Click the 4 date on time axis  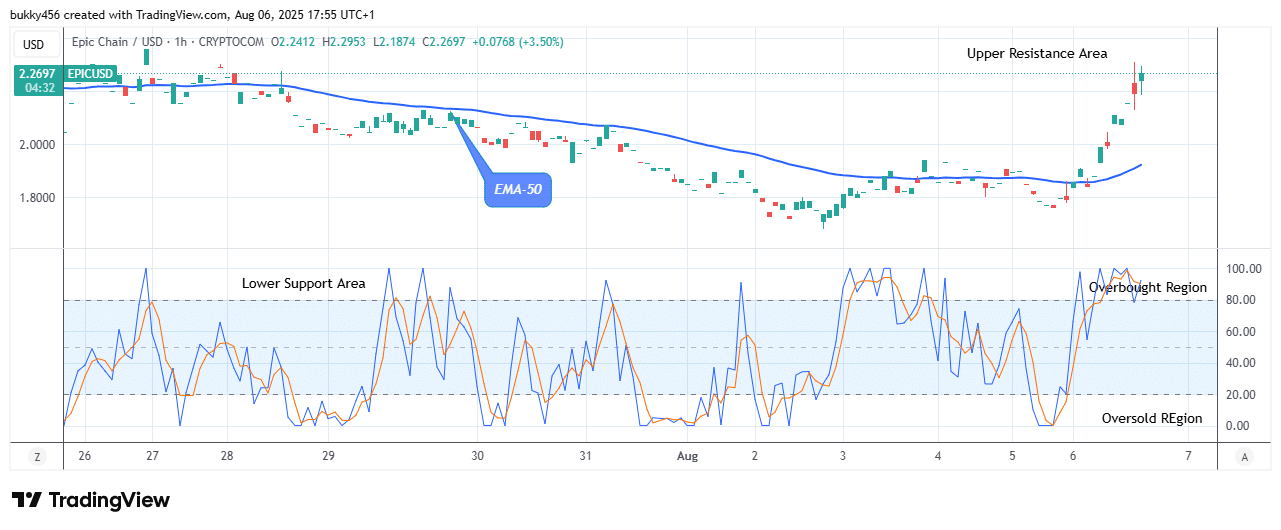(x=938, y=456)
